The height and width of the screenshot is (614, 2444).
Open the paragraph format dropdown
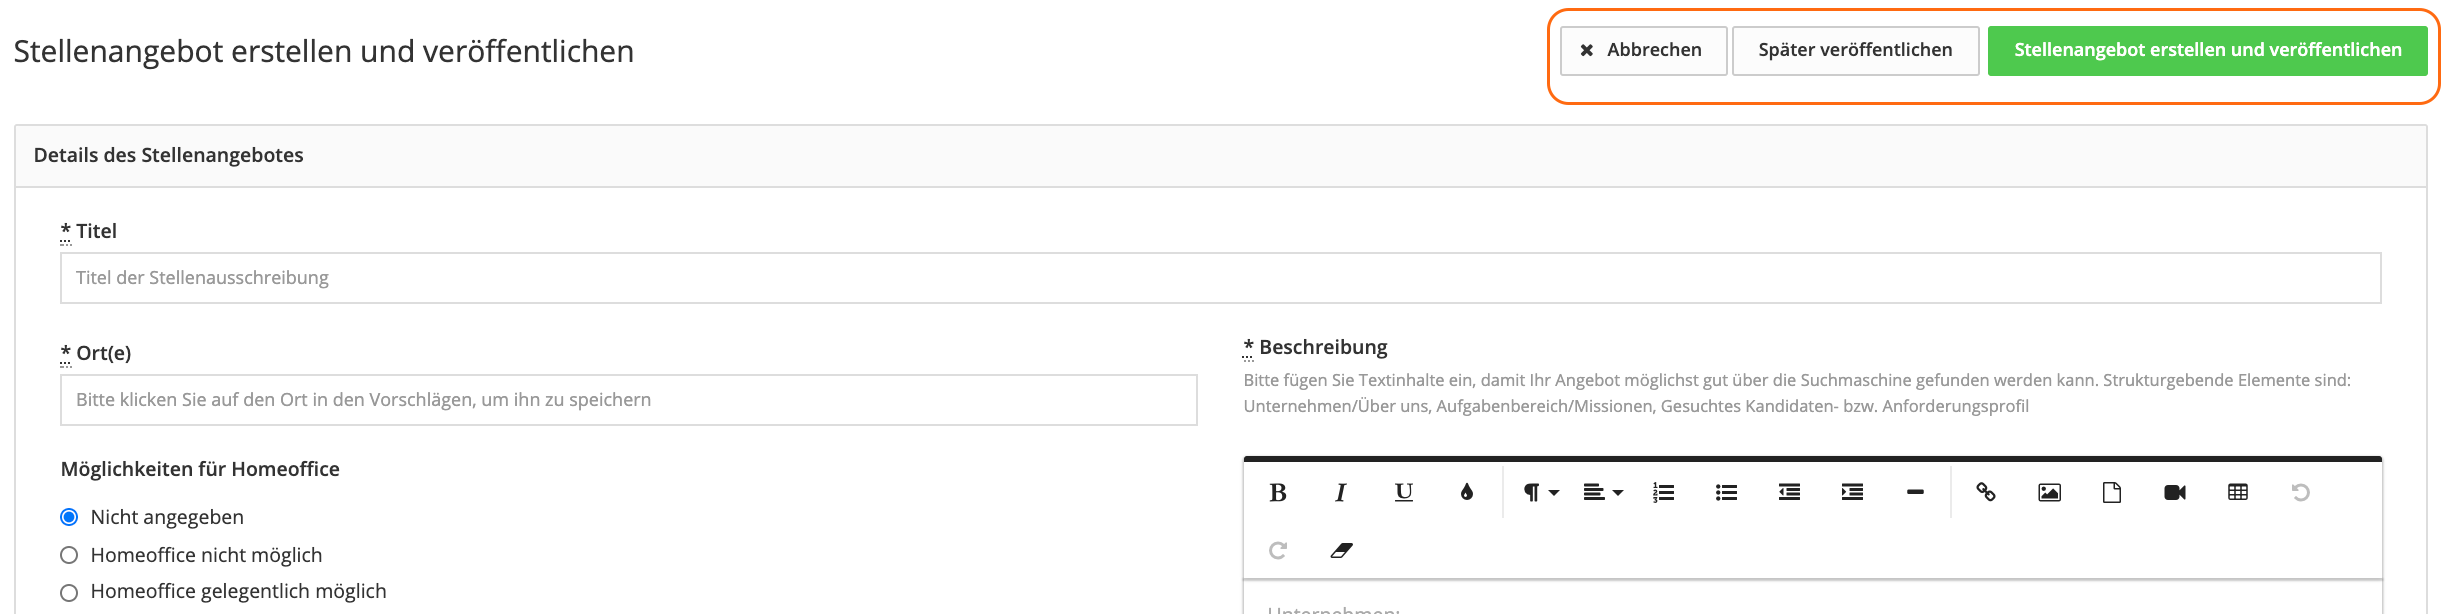1540,492
